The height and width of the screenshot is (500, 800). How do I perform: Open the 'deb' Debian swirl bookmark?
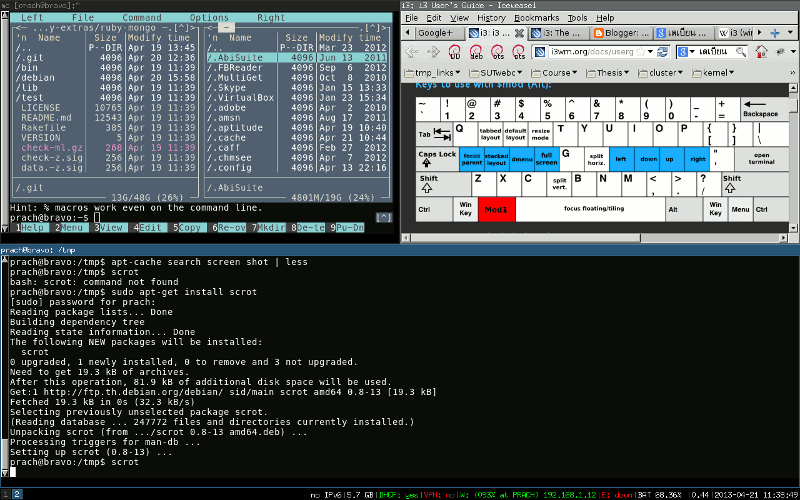point(476,52)
